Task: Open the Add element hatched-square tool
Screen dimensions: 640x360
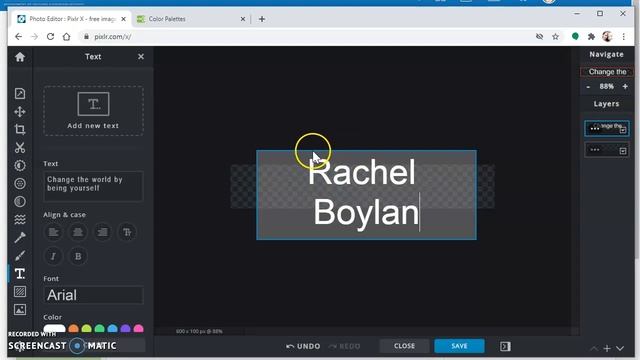Action: pyautogui.click(x=20, y=291)
